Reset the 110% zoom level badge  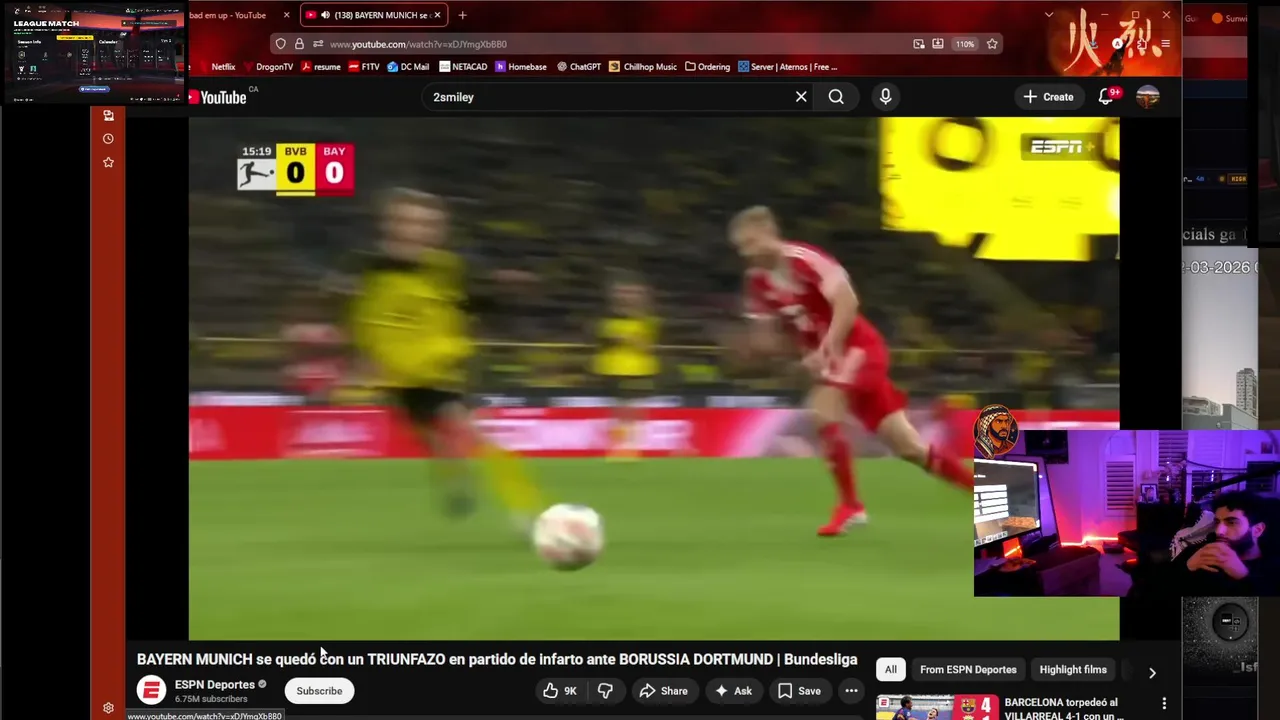point(964,44)
